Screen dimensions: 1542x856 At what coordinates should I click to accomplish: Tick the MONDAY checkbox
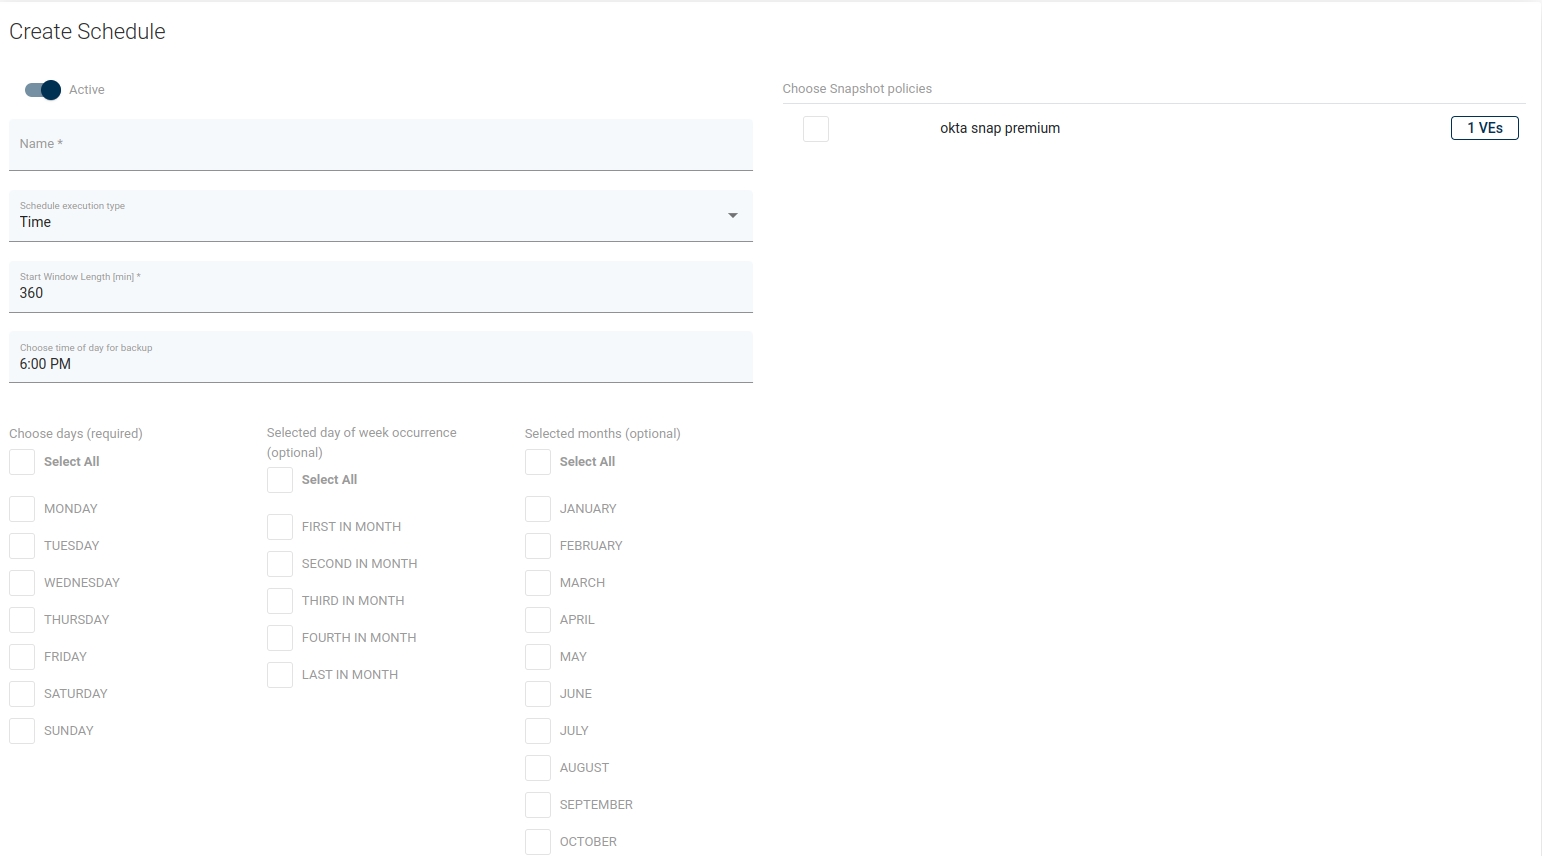click(22, 509)
